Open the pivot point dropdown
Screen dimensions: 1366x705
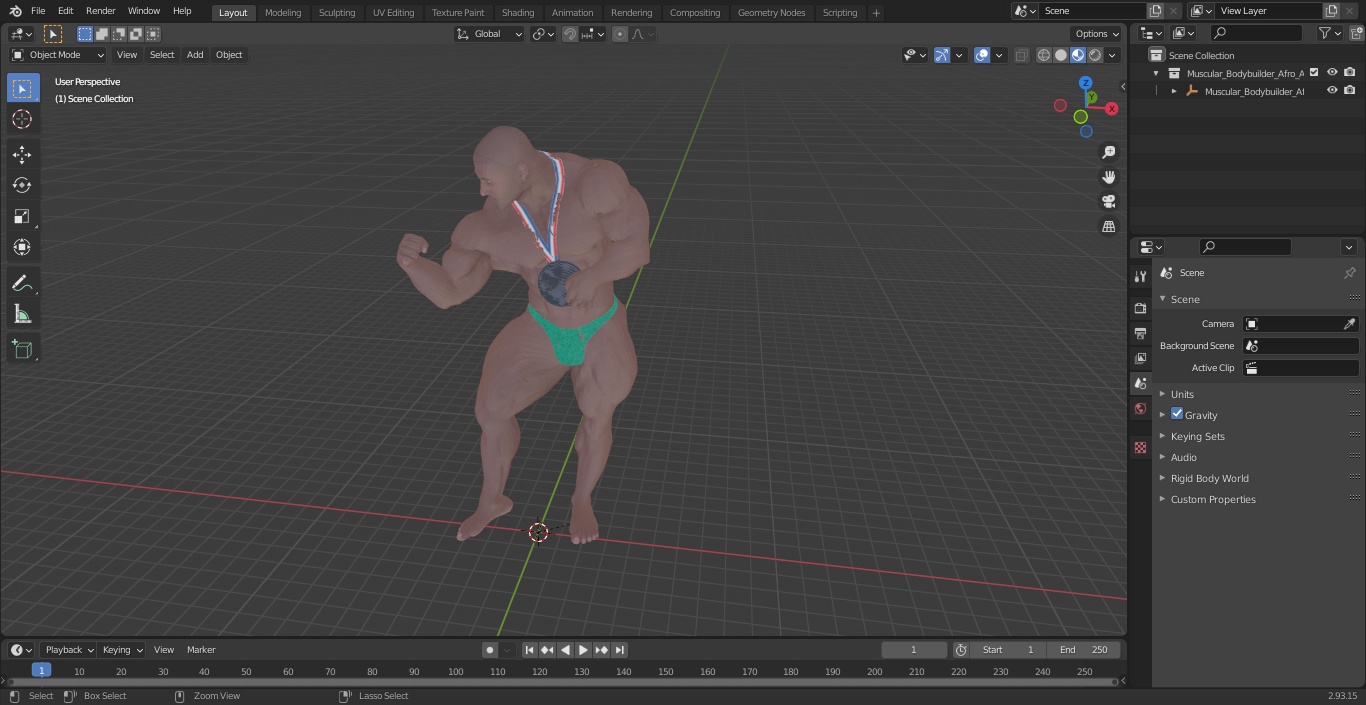[543, 34]
